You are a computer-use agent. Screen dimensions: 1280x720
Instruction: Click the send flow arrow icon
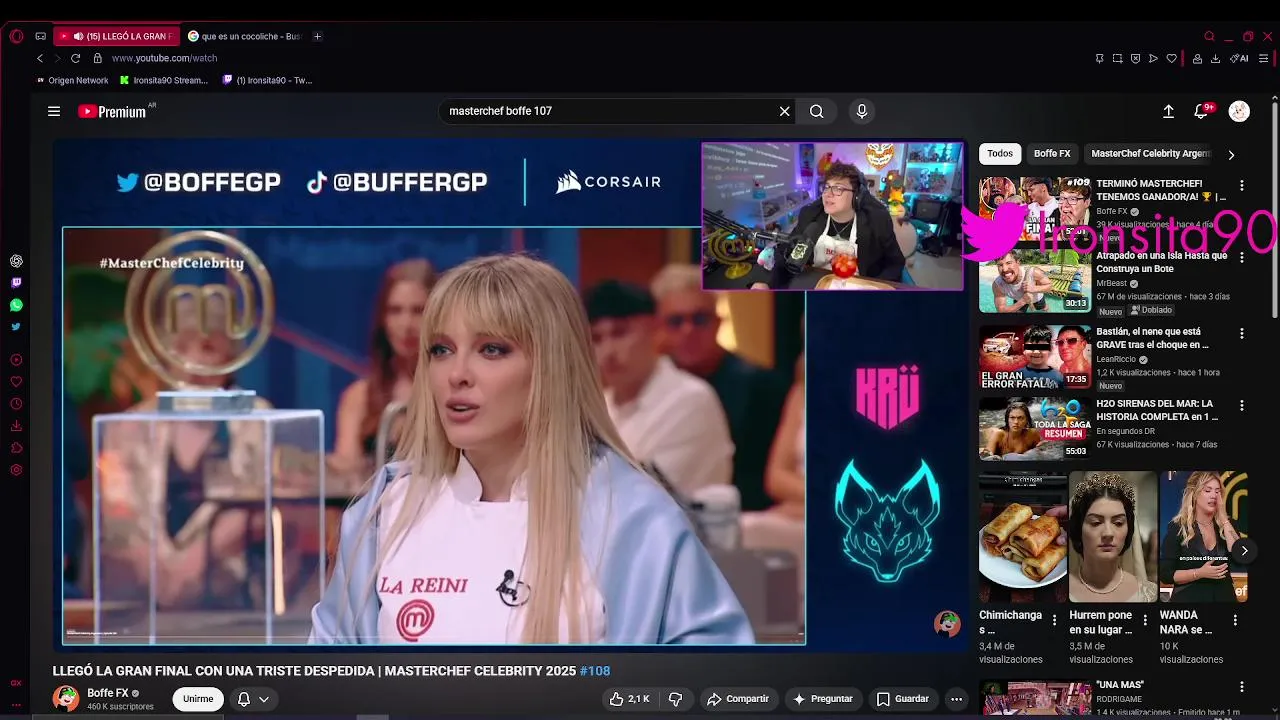[x=1153, y=58]
